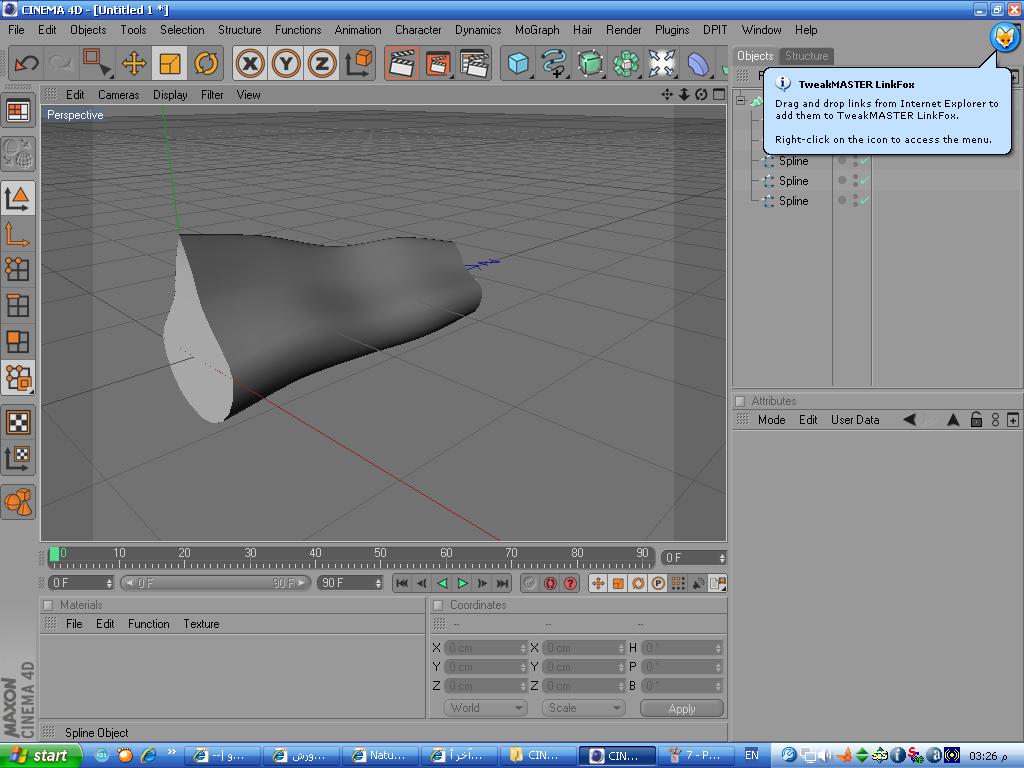The height and width of the screenshot is (768, 1024).
Task: Activate the Rotate tool
Action: (206, 63)
